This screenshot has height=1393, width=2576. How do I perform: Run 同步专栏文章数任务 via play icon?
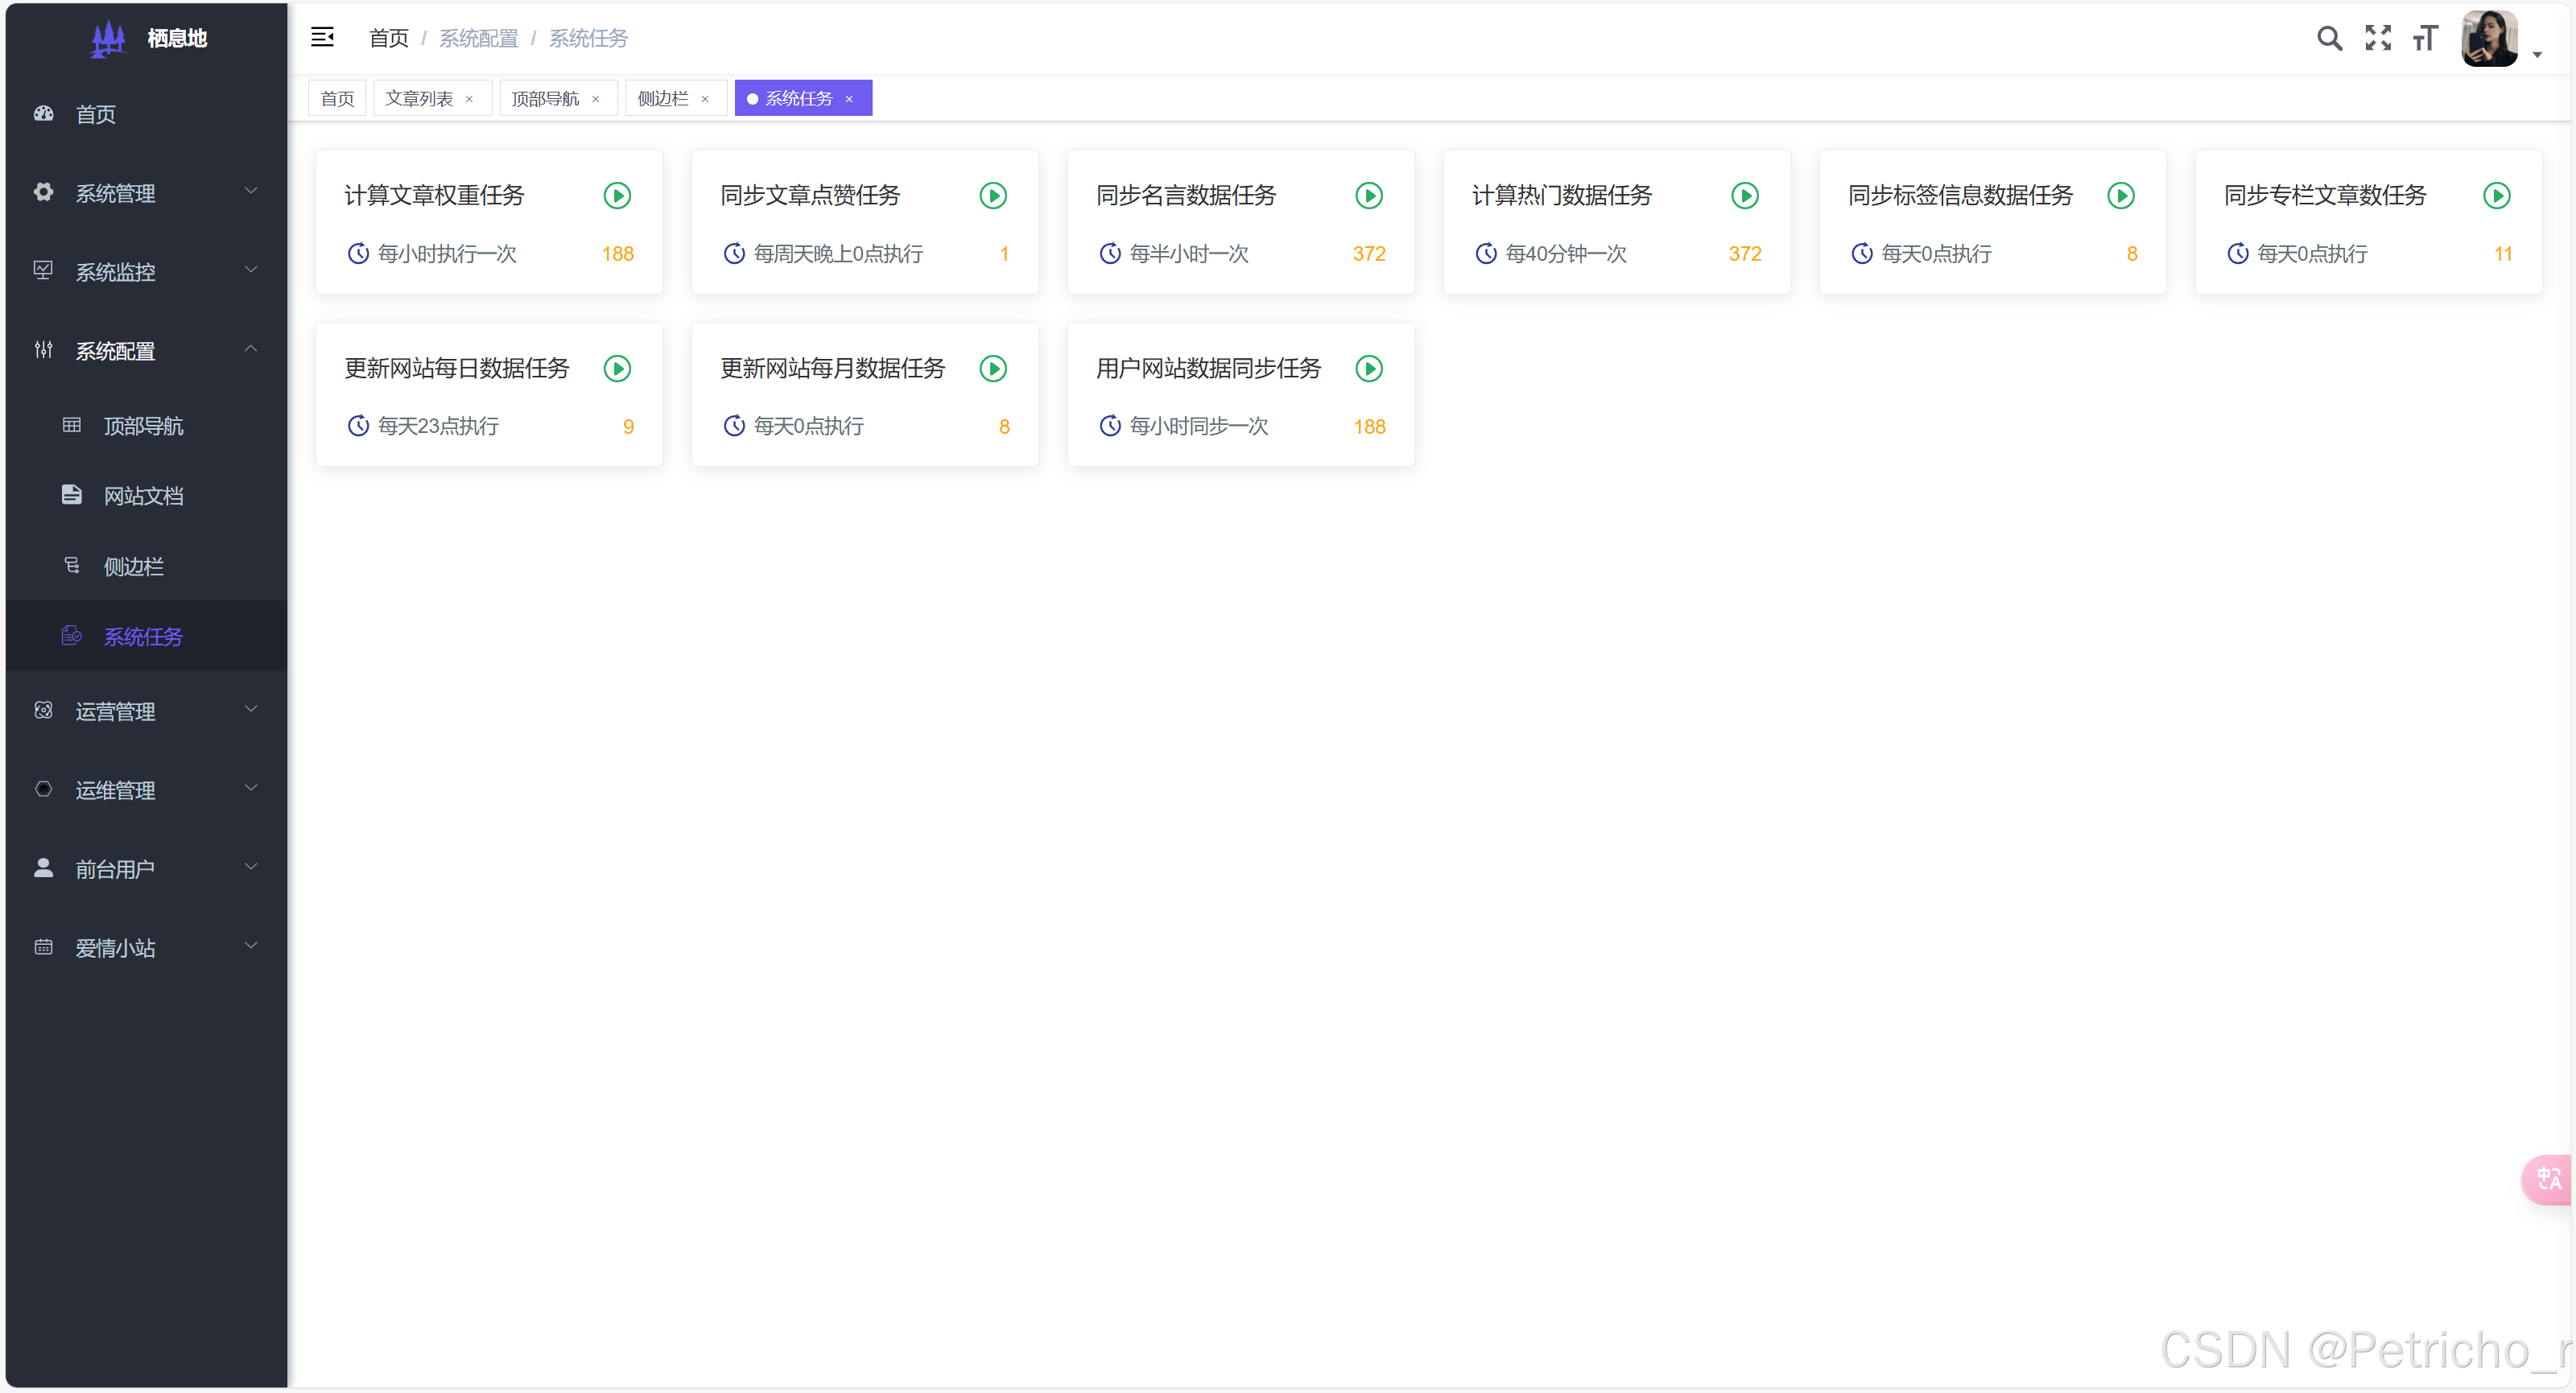(2497, 196)
